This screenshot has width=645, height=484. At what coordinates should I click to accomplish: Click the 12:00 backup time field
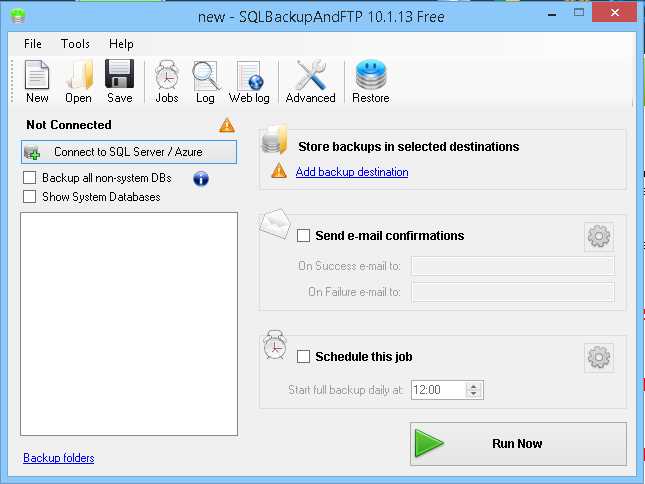pos(439,390)
